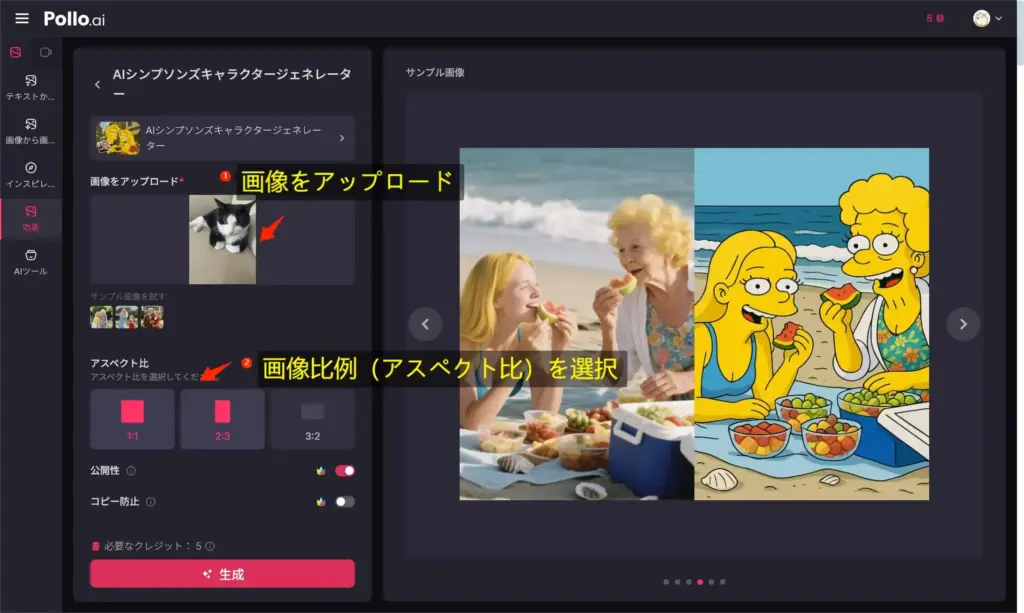Click the 生成 button
Viewport: 1024px width, 613px height.
tap(222, 574)
